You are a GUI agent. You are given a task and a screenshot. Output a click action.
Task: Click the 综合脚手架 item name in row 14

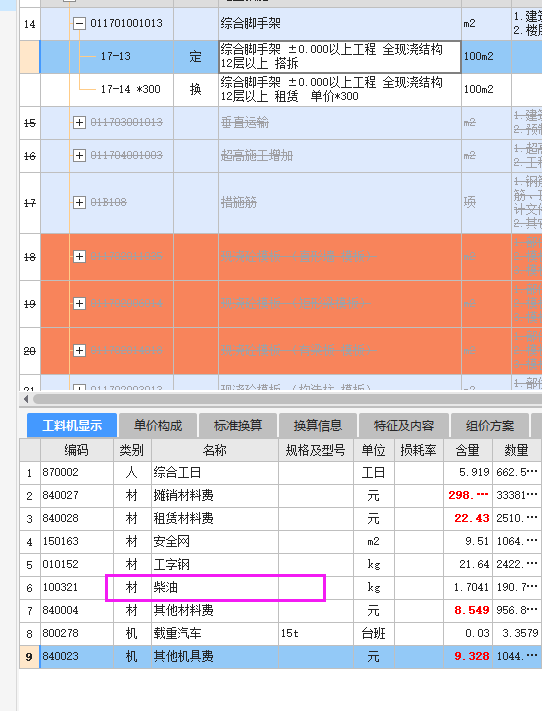[250, 23]
